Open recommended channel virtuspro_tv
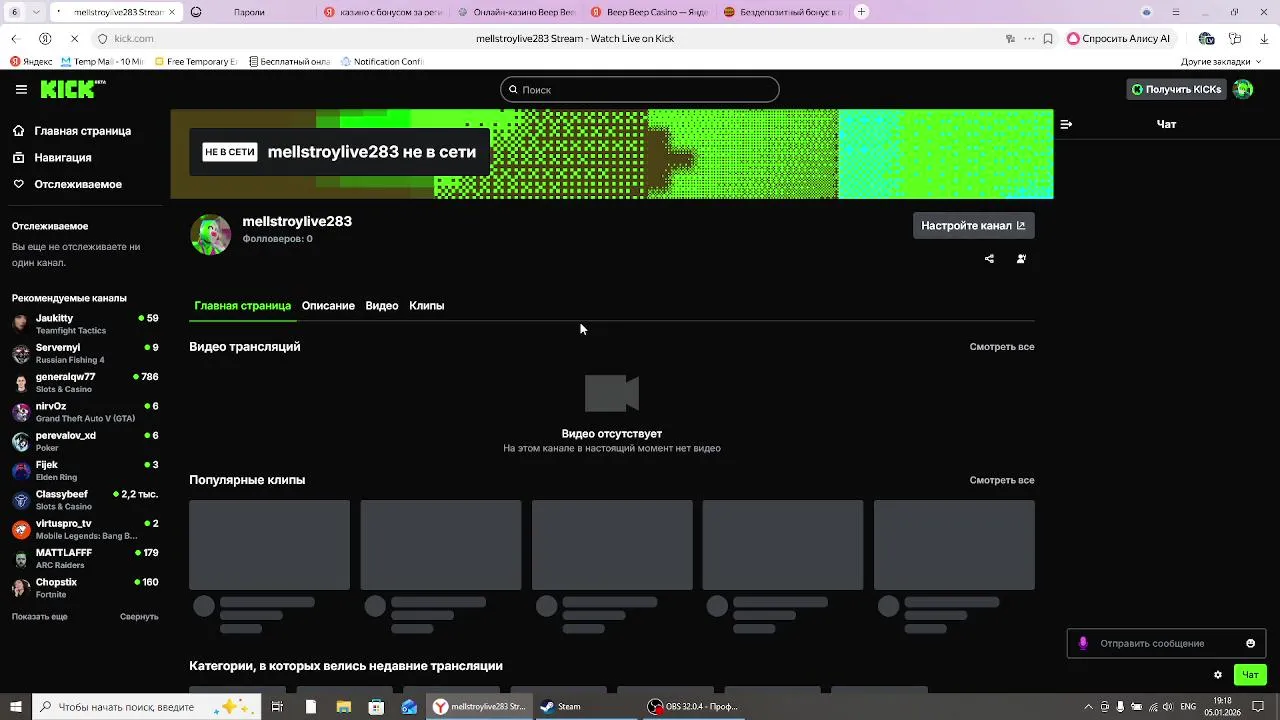The width and height of the screenshot is (1280, 720). click(85, 529)
